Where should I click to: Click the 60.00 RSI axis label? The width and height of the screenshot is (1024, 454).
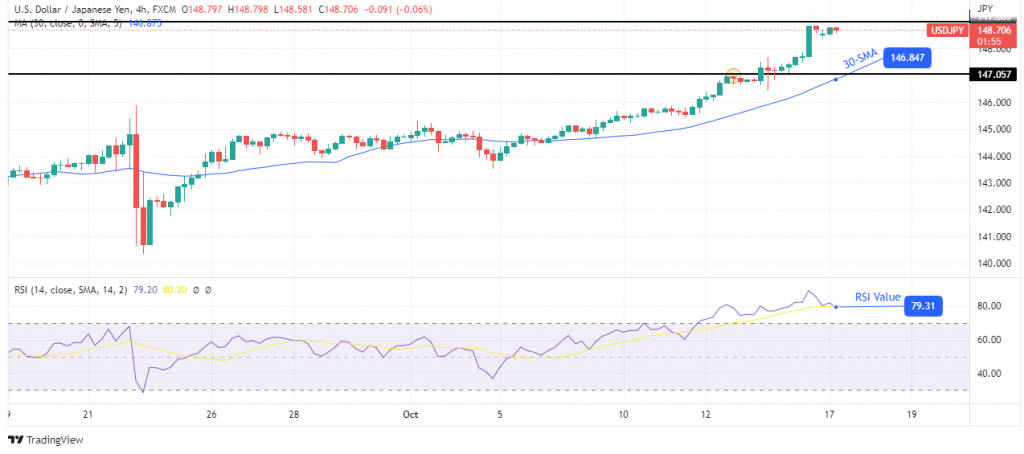pyautogui.click(x=988, y=340)
